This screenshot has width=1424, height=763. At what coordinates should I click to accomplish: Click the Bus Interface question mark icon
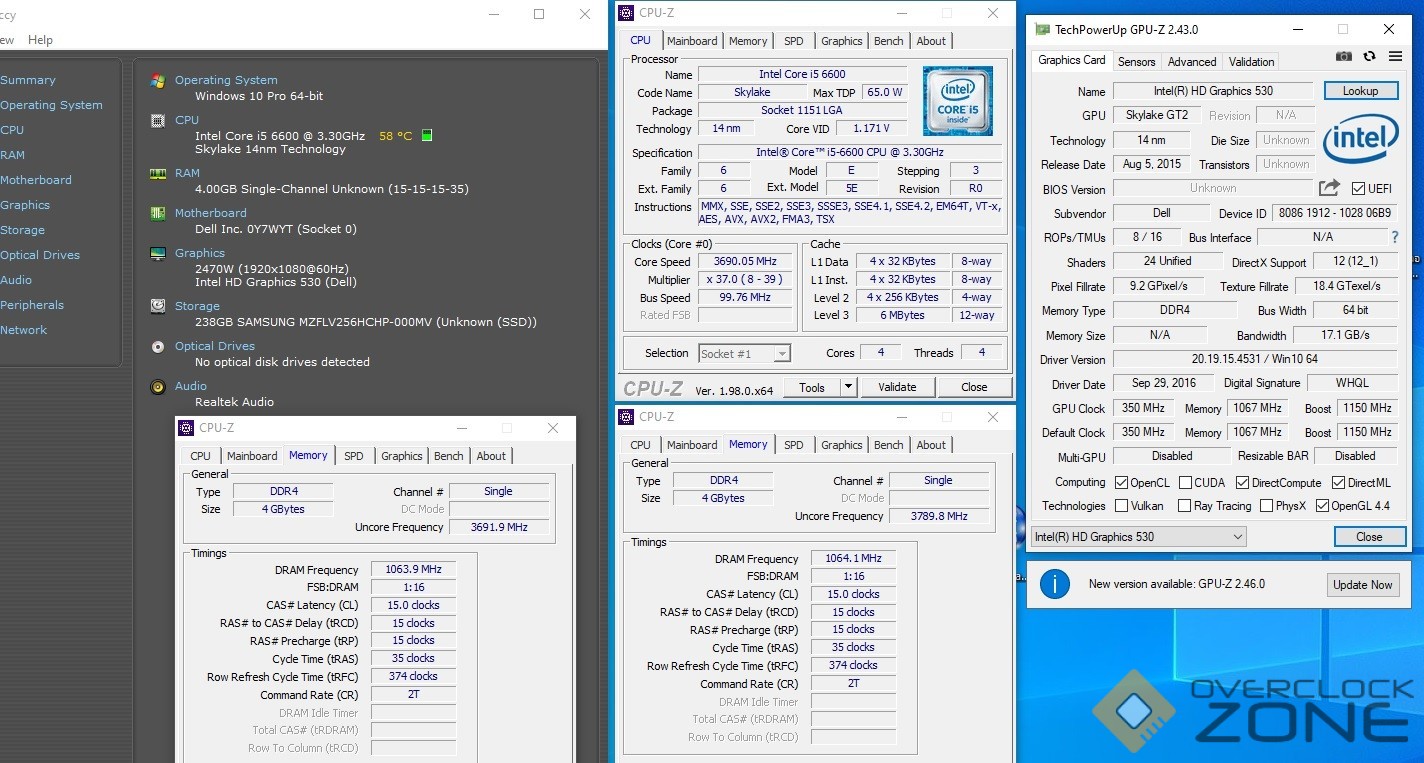click(1395, 237)
